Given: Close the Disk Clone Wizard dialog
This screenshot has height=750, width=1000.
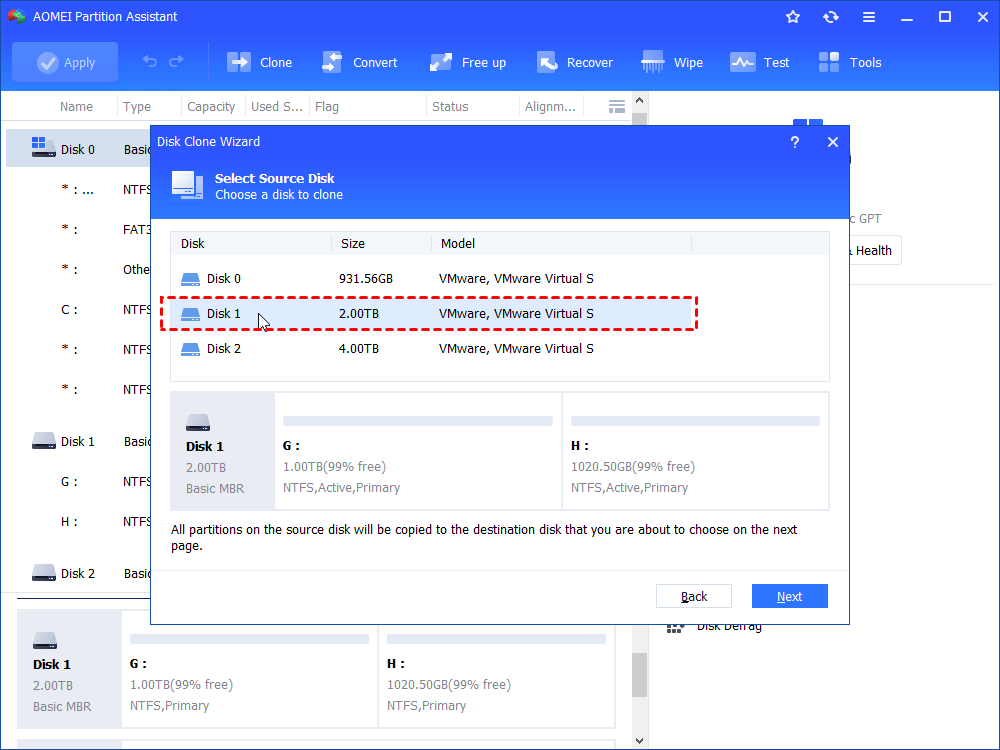Looking at the screenshot, I should (833, 142).
